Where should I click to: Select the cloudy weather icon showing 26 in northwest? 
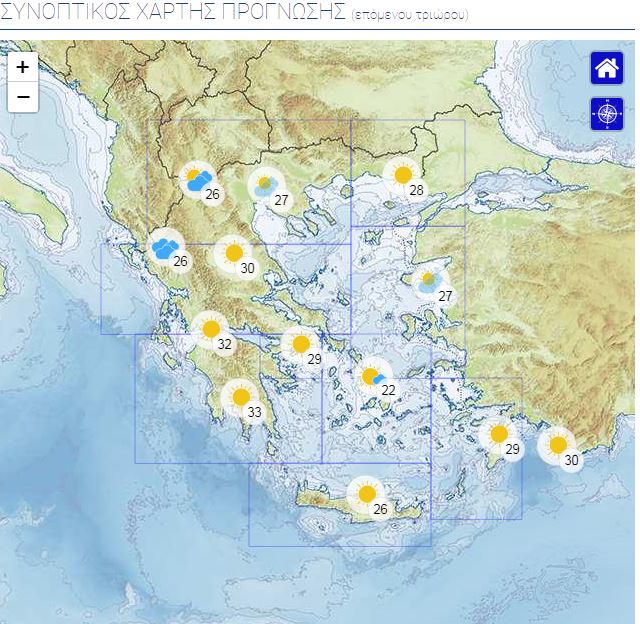pos(198,179)
